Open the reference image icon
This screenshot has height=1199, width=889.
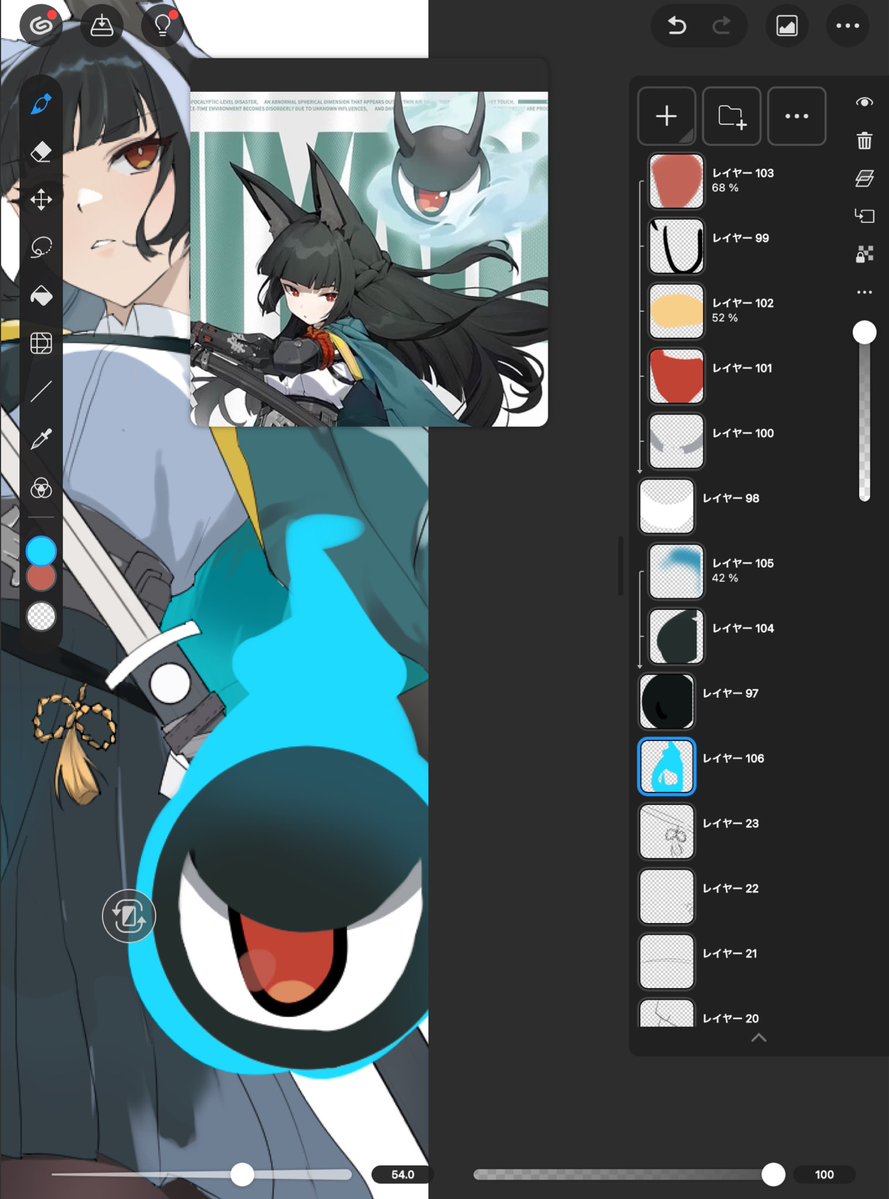point(787,26)
